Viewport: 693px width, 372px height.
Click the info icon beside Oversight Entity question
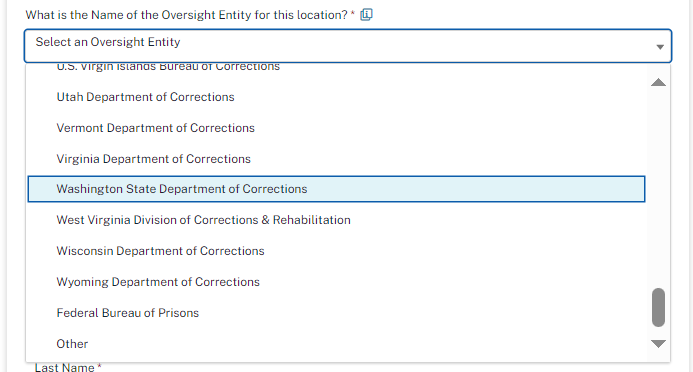pos(366,15)
